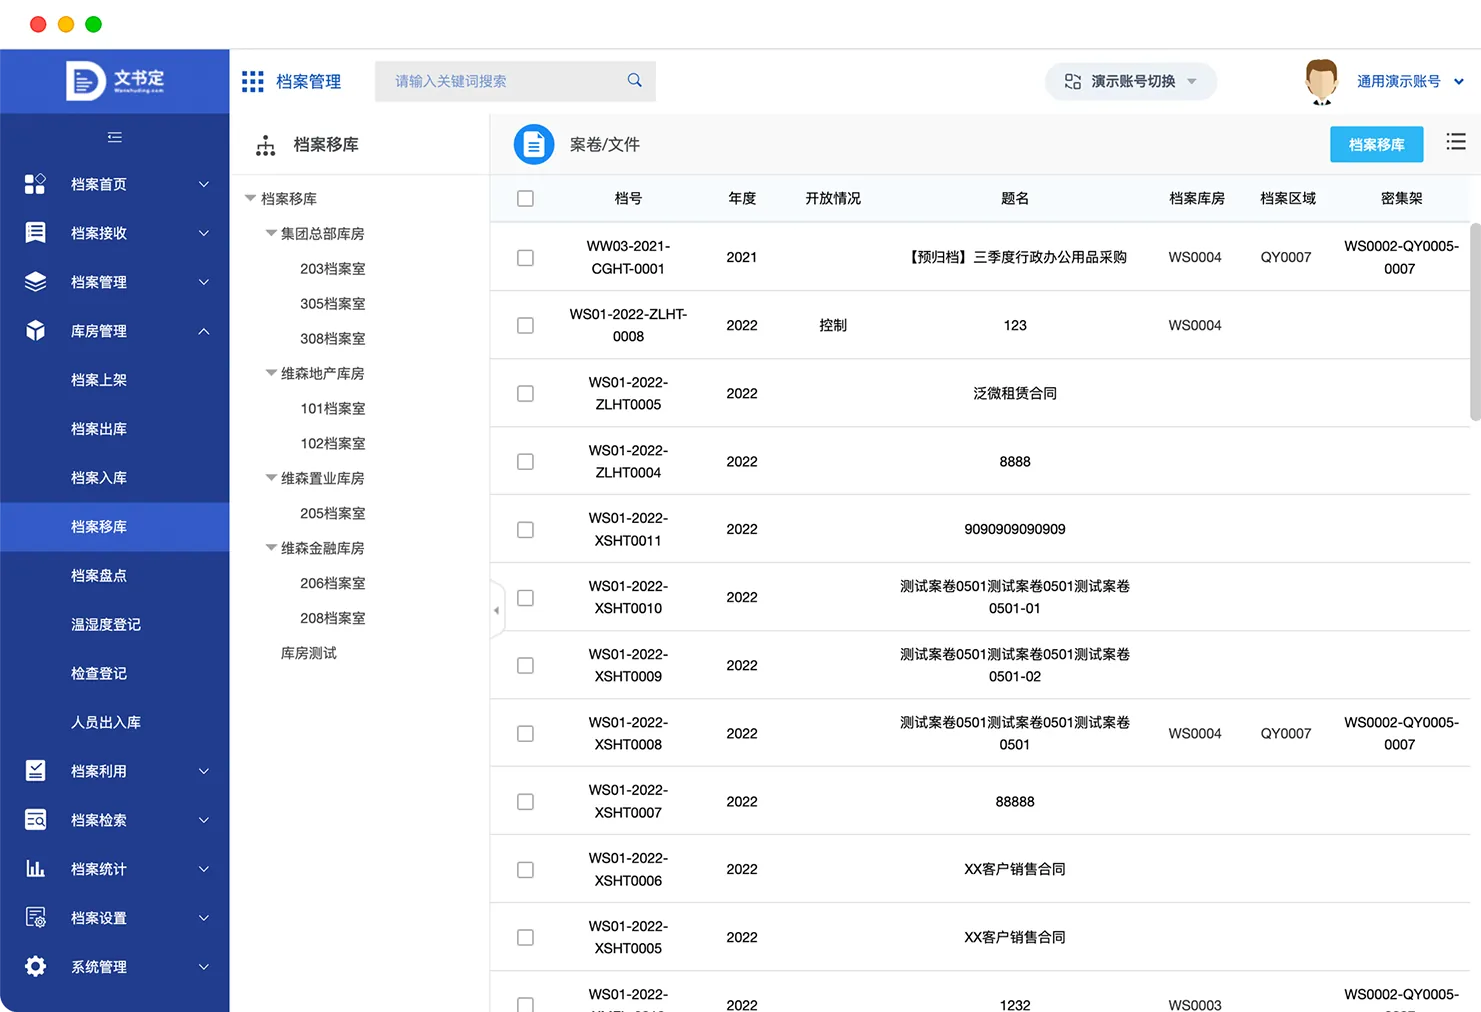Screen dimensions: 1481x1012
Task: Click the 档案接收 sidebar icon
Action: (35, 233)
